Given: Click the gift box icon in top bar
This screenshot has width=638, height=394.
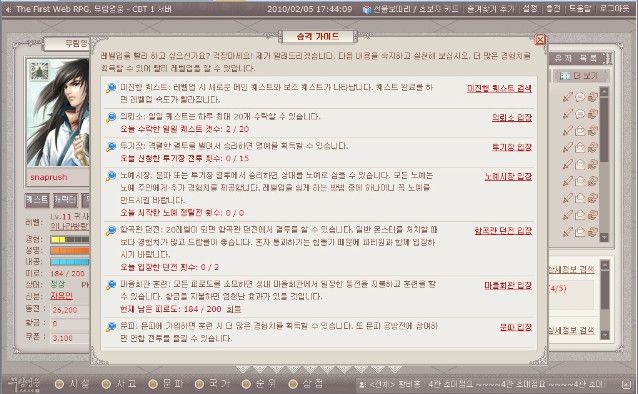Looking at the screenshot, I should [x=367, y=9].
